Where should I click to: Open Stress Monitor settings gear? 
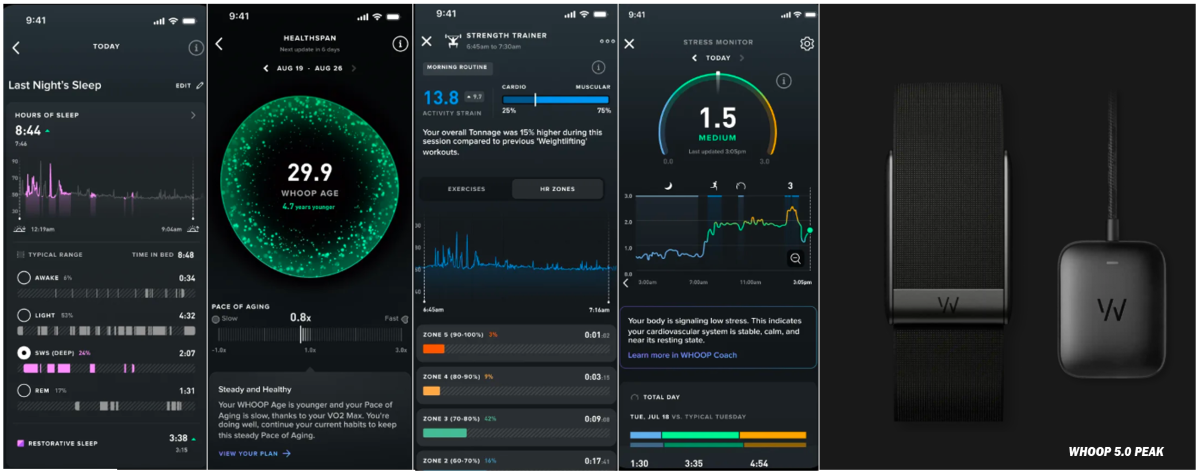pos(806,44)
